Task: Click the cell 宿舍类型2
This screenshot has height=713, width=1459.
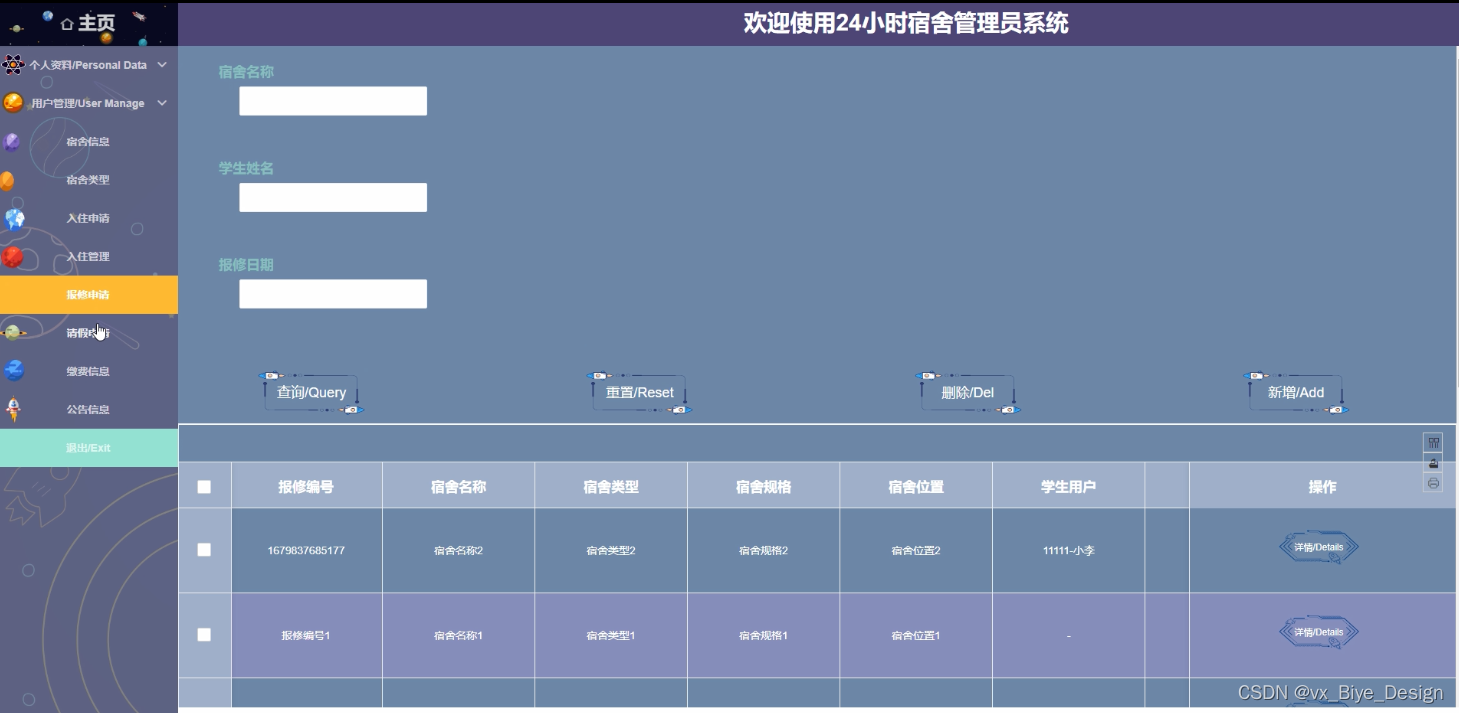Action: pyautogui.click(x=611, y=551)
